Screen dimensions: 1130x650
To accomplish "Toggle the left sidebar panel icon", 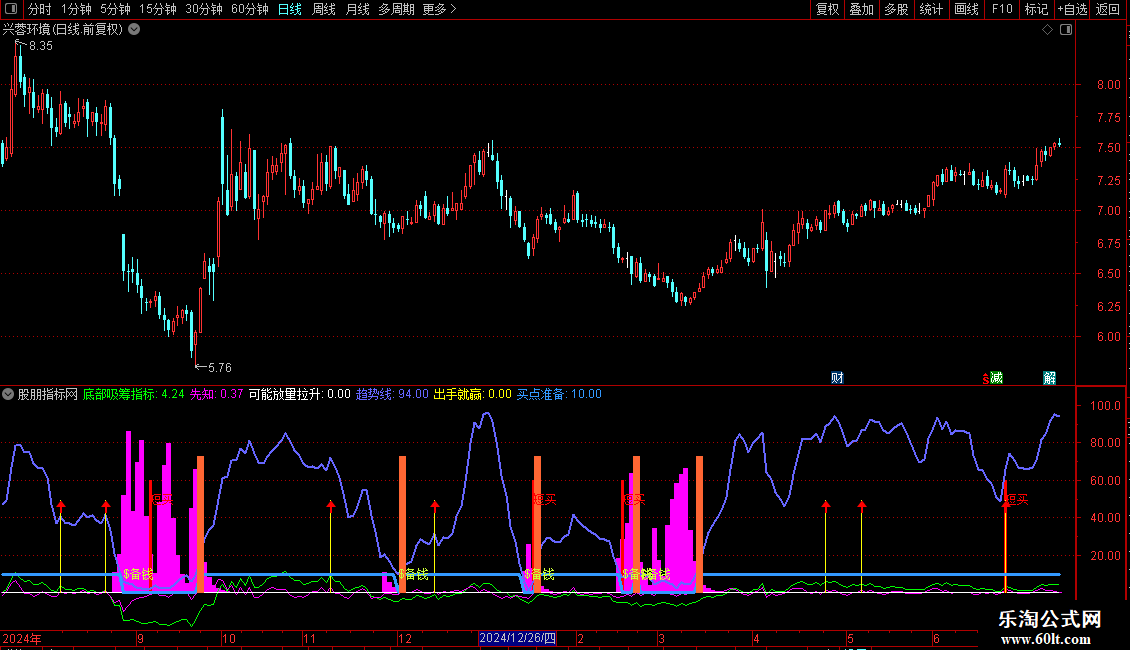I will click(x=11, y=10).
